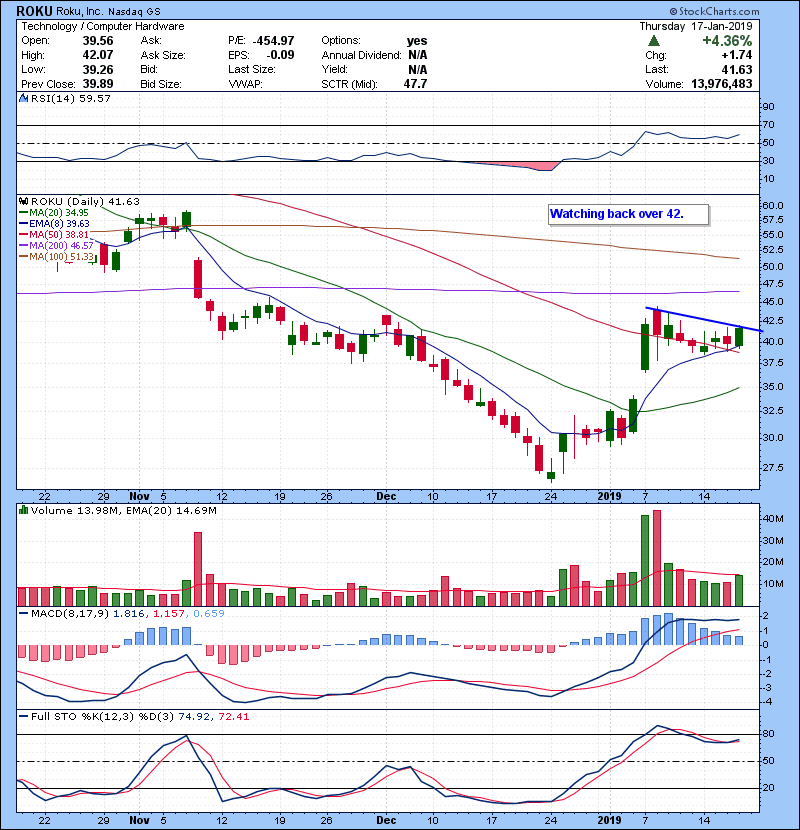Click the 40M volume axis label
This screenshot has height=830, width=800.
pyautogui.click(x=774, y=519)
